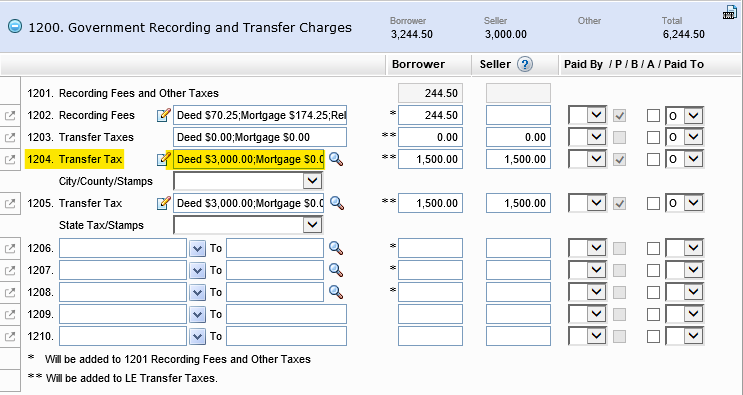Click Recording Fees borrower amount 244.50 field

coord(430,115)
